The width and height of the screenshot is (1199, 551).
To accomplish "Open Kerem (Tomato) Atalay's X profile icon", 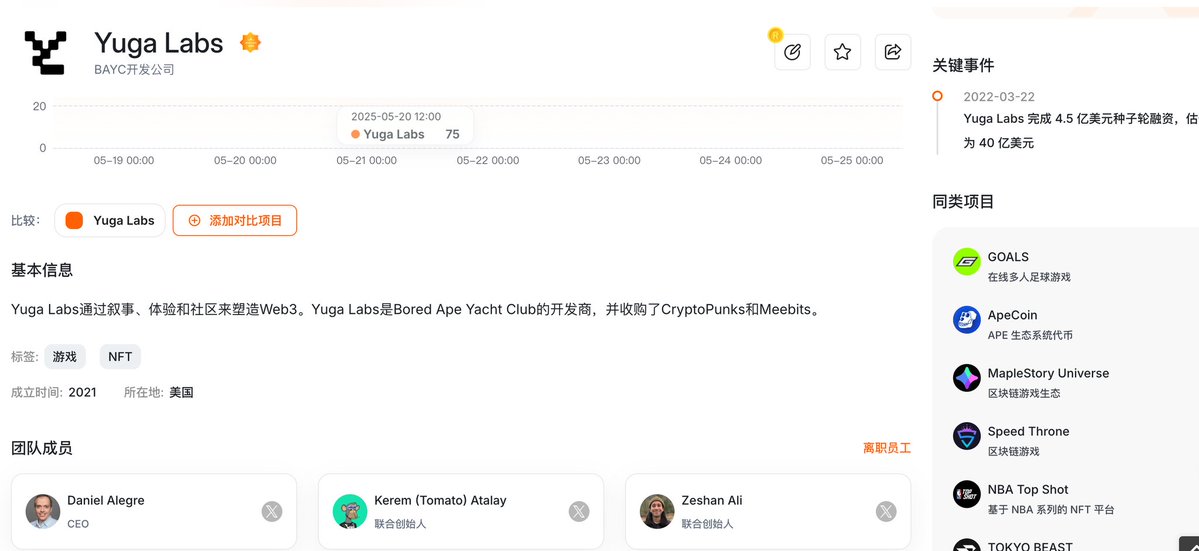I will pos(579,511).
